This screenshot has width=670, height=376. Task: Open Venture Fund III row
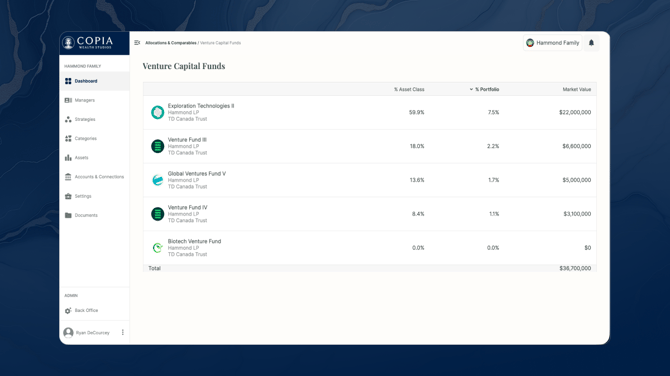pos(370,146)
